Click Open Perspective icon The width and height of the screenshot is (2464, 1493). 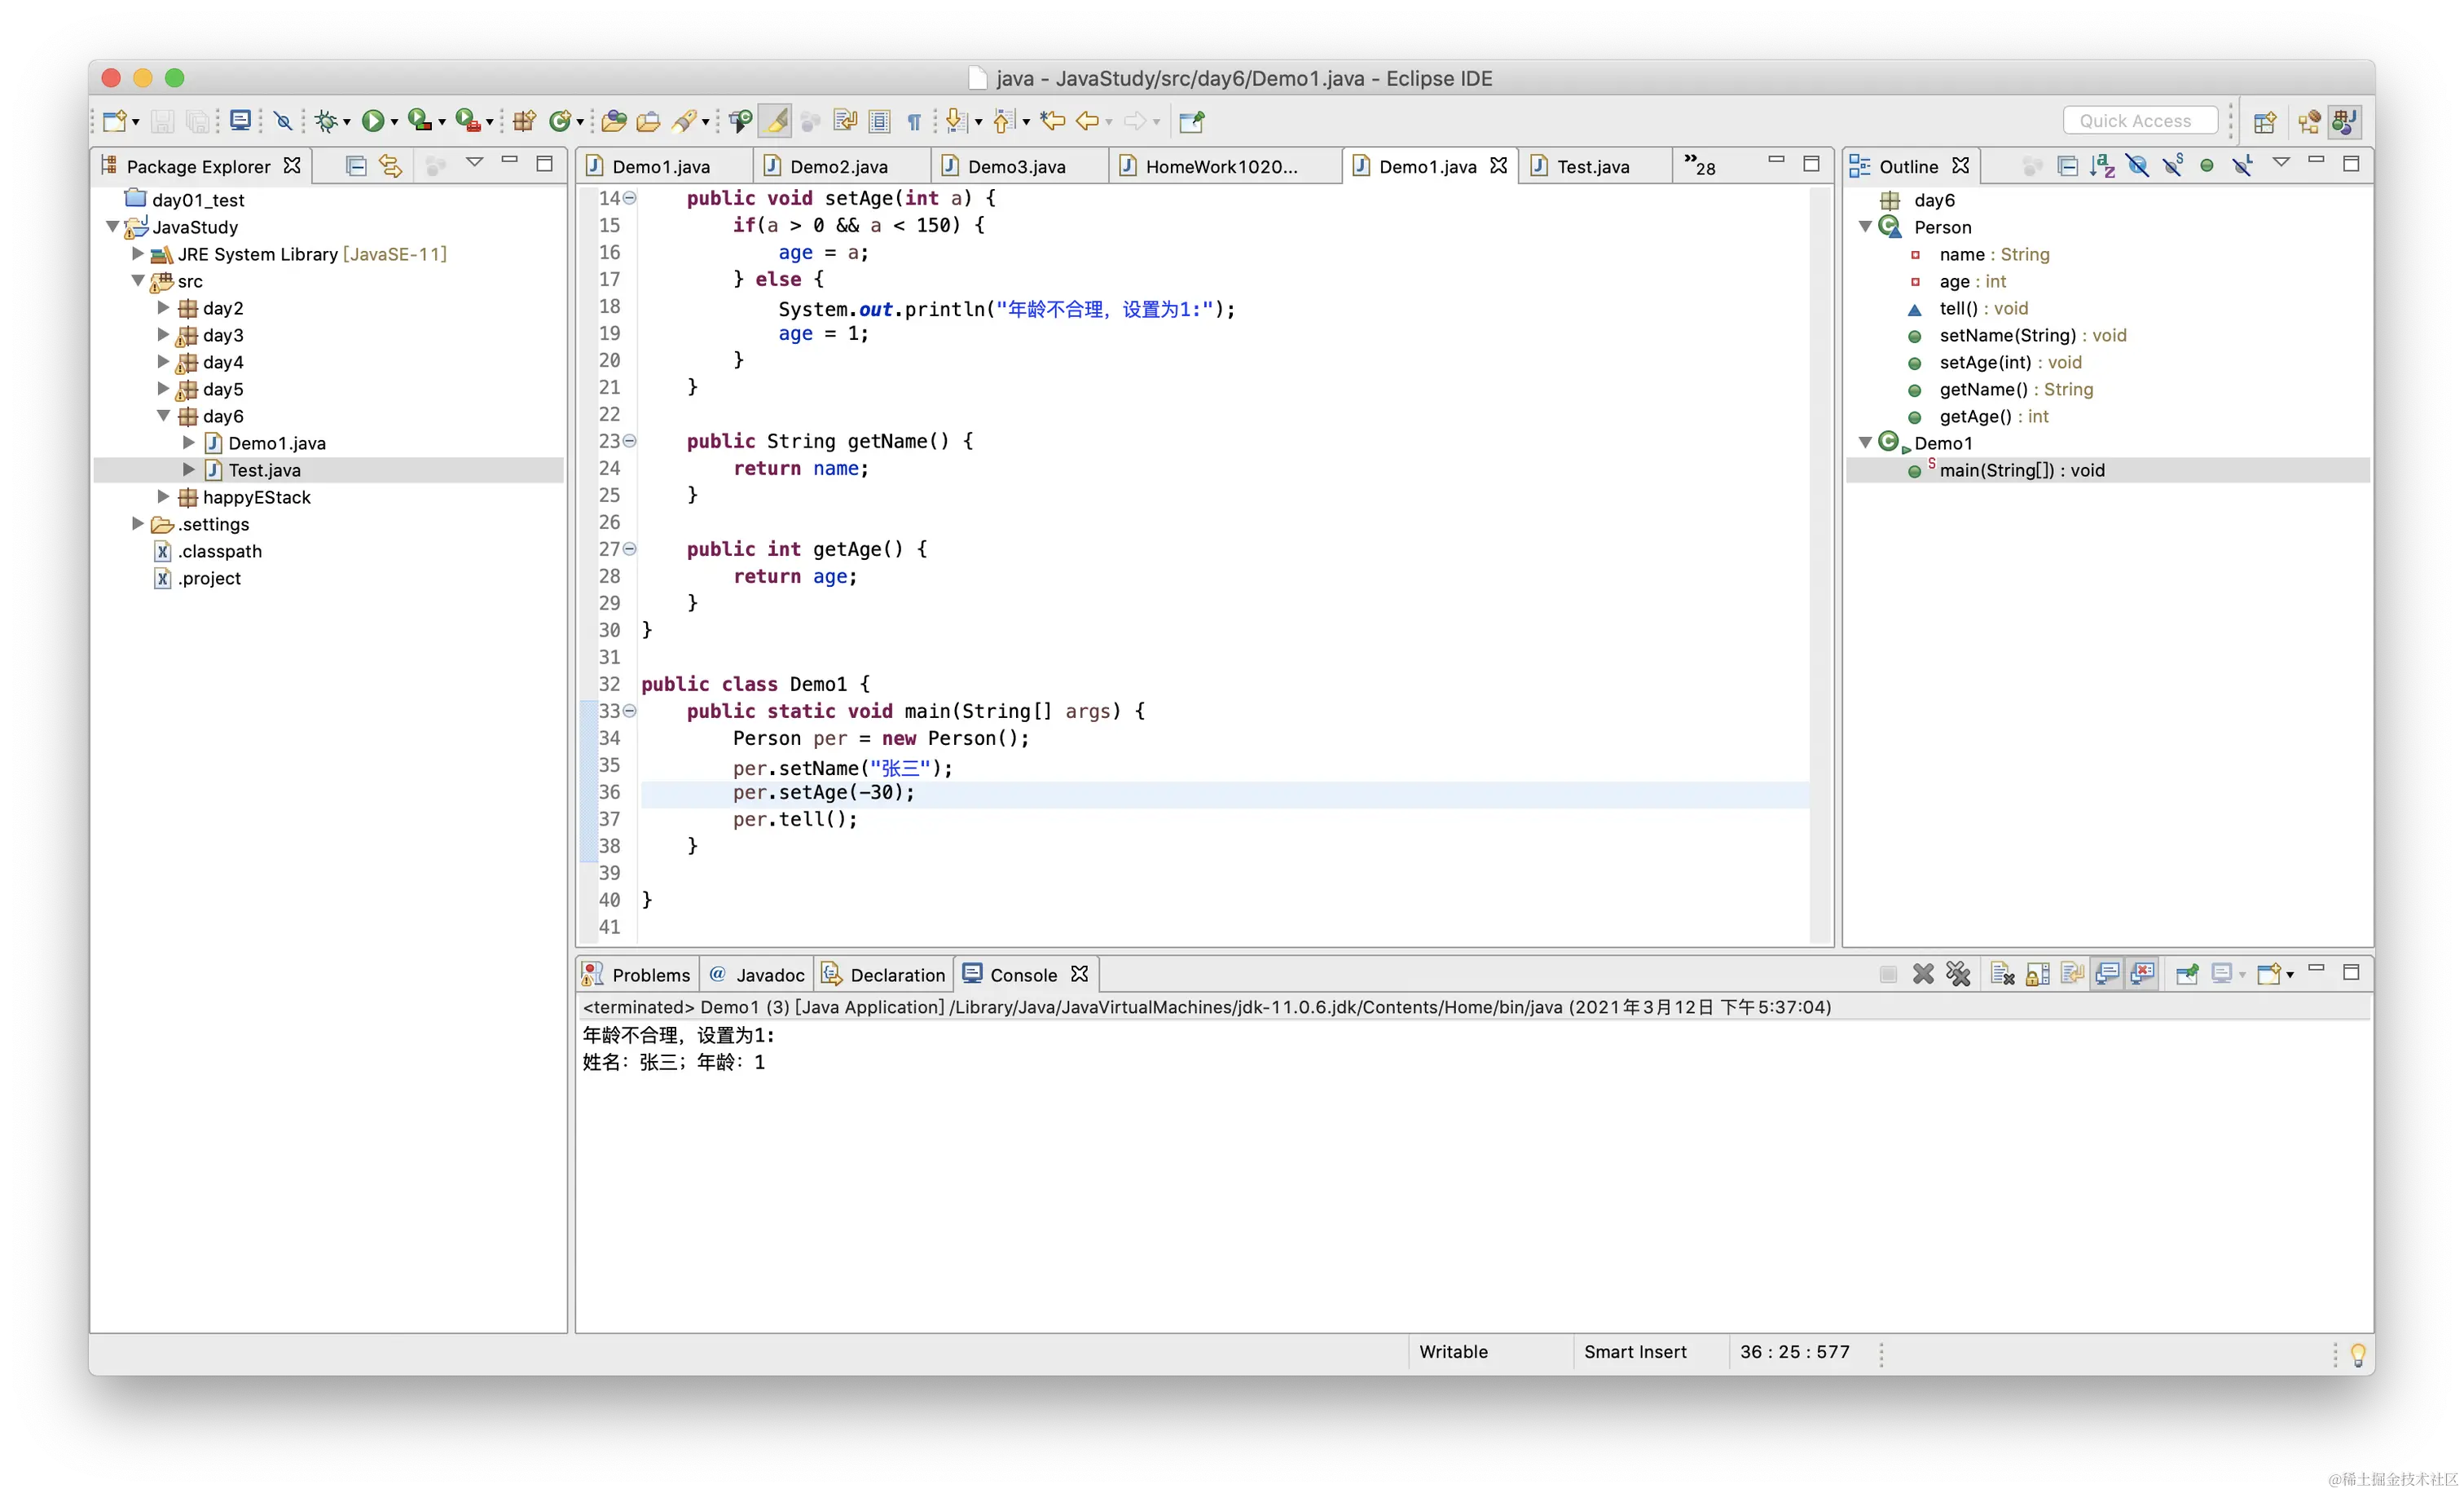(2264, 122)
